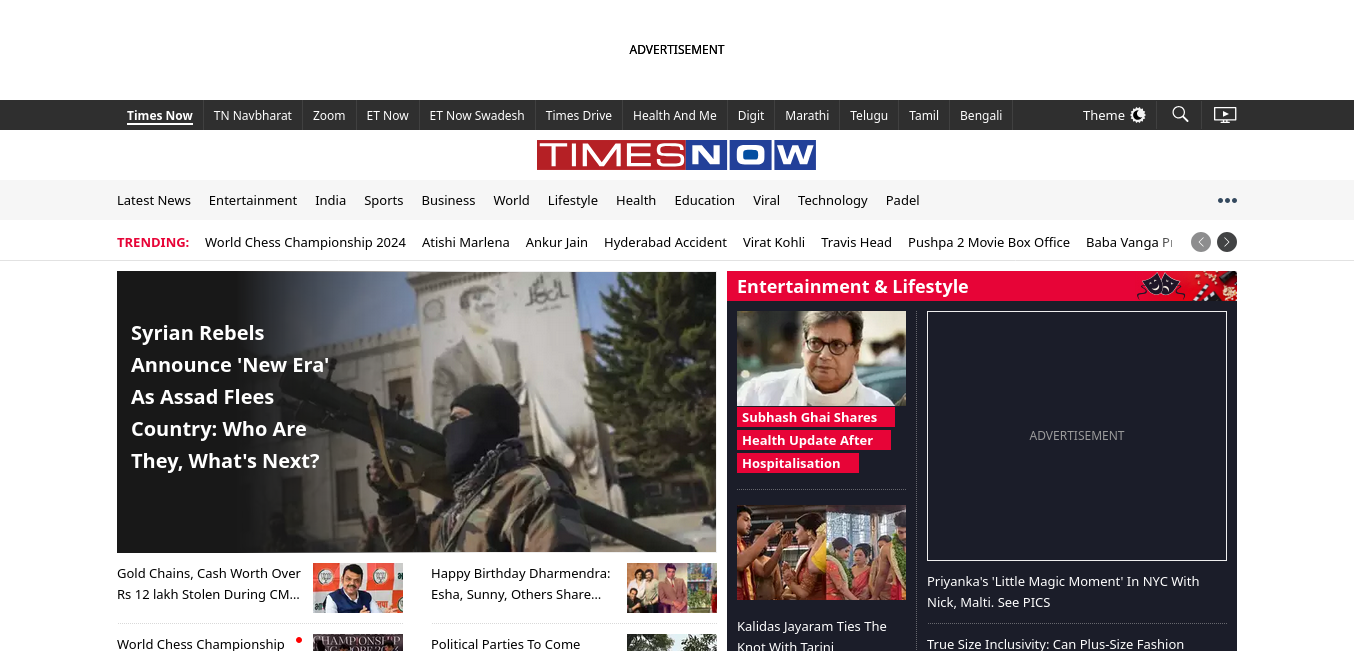
Task: Open trending Pushpa 2 Movie Box Office
Action: tap(989, 242)
